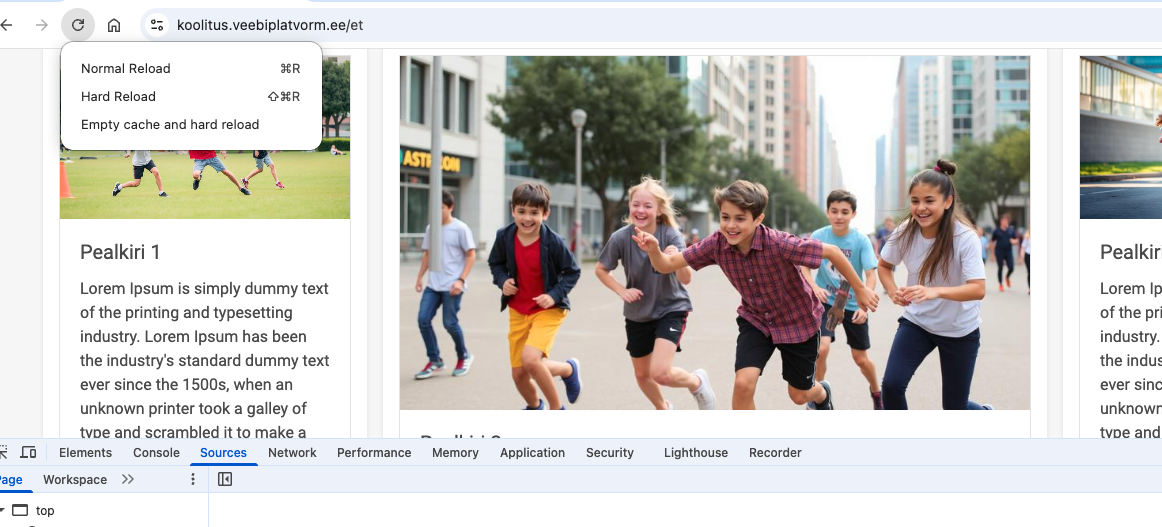1162x527 pixels.
Task: Switch to the Network tab
Action: coord(292,453)
